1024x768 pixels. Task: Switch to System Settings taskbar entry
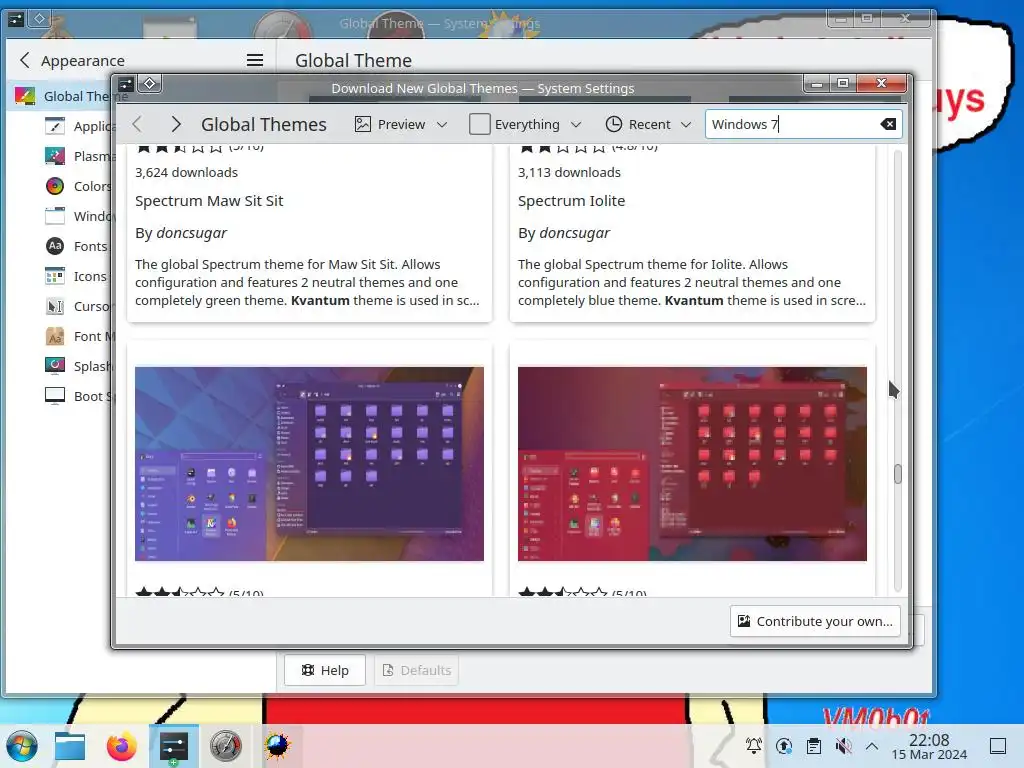click(173, 746)
